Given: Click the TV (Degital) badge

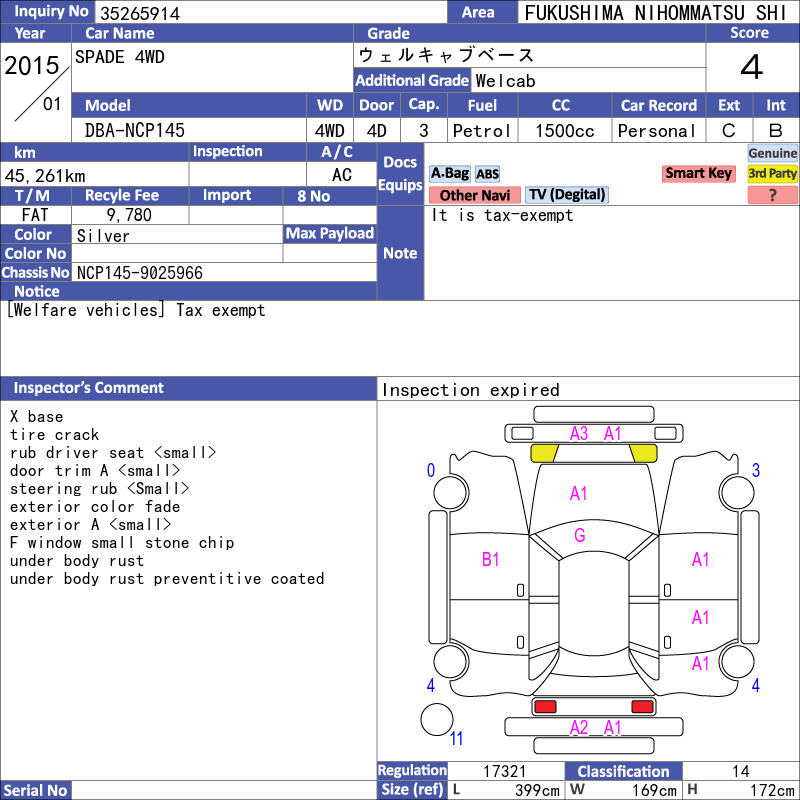Looking at the screenshot, I should [x=567, y=195].
